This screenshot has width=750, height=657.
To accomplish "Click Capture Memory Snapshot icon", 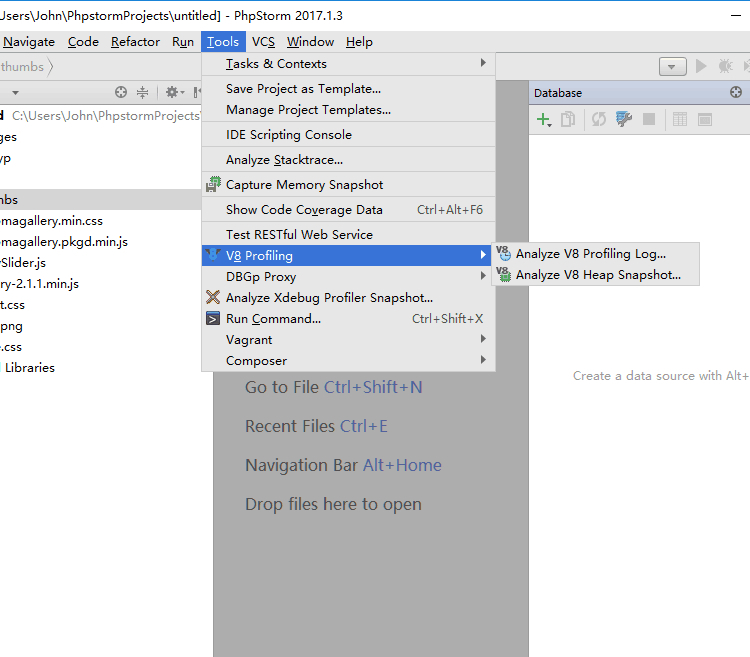I will tap(213, 185).
